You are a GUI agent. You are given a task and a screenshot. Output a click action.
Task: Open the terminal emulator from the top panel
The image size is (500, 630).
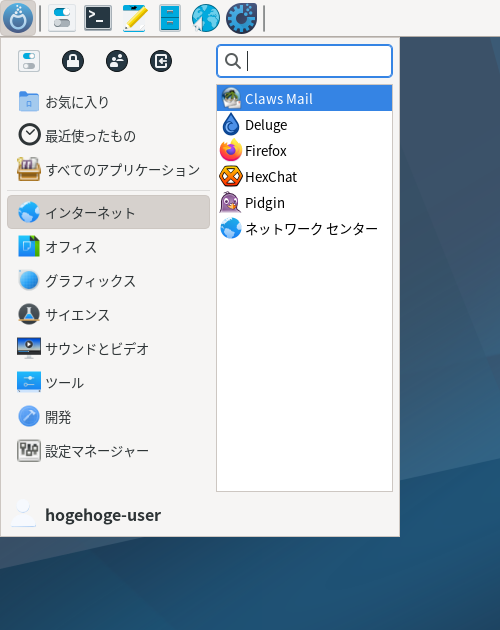point(98,18)
